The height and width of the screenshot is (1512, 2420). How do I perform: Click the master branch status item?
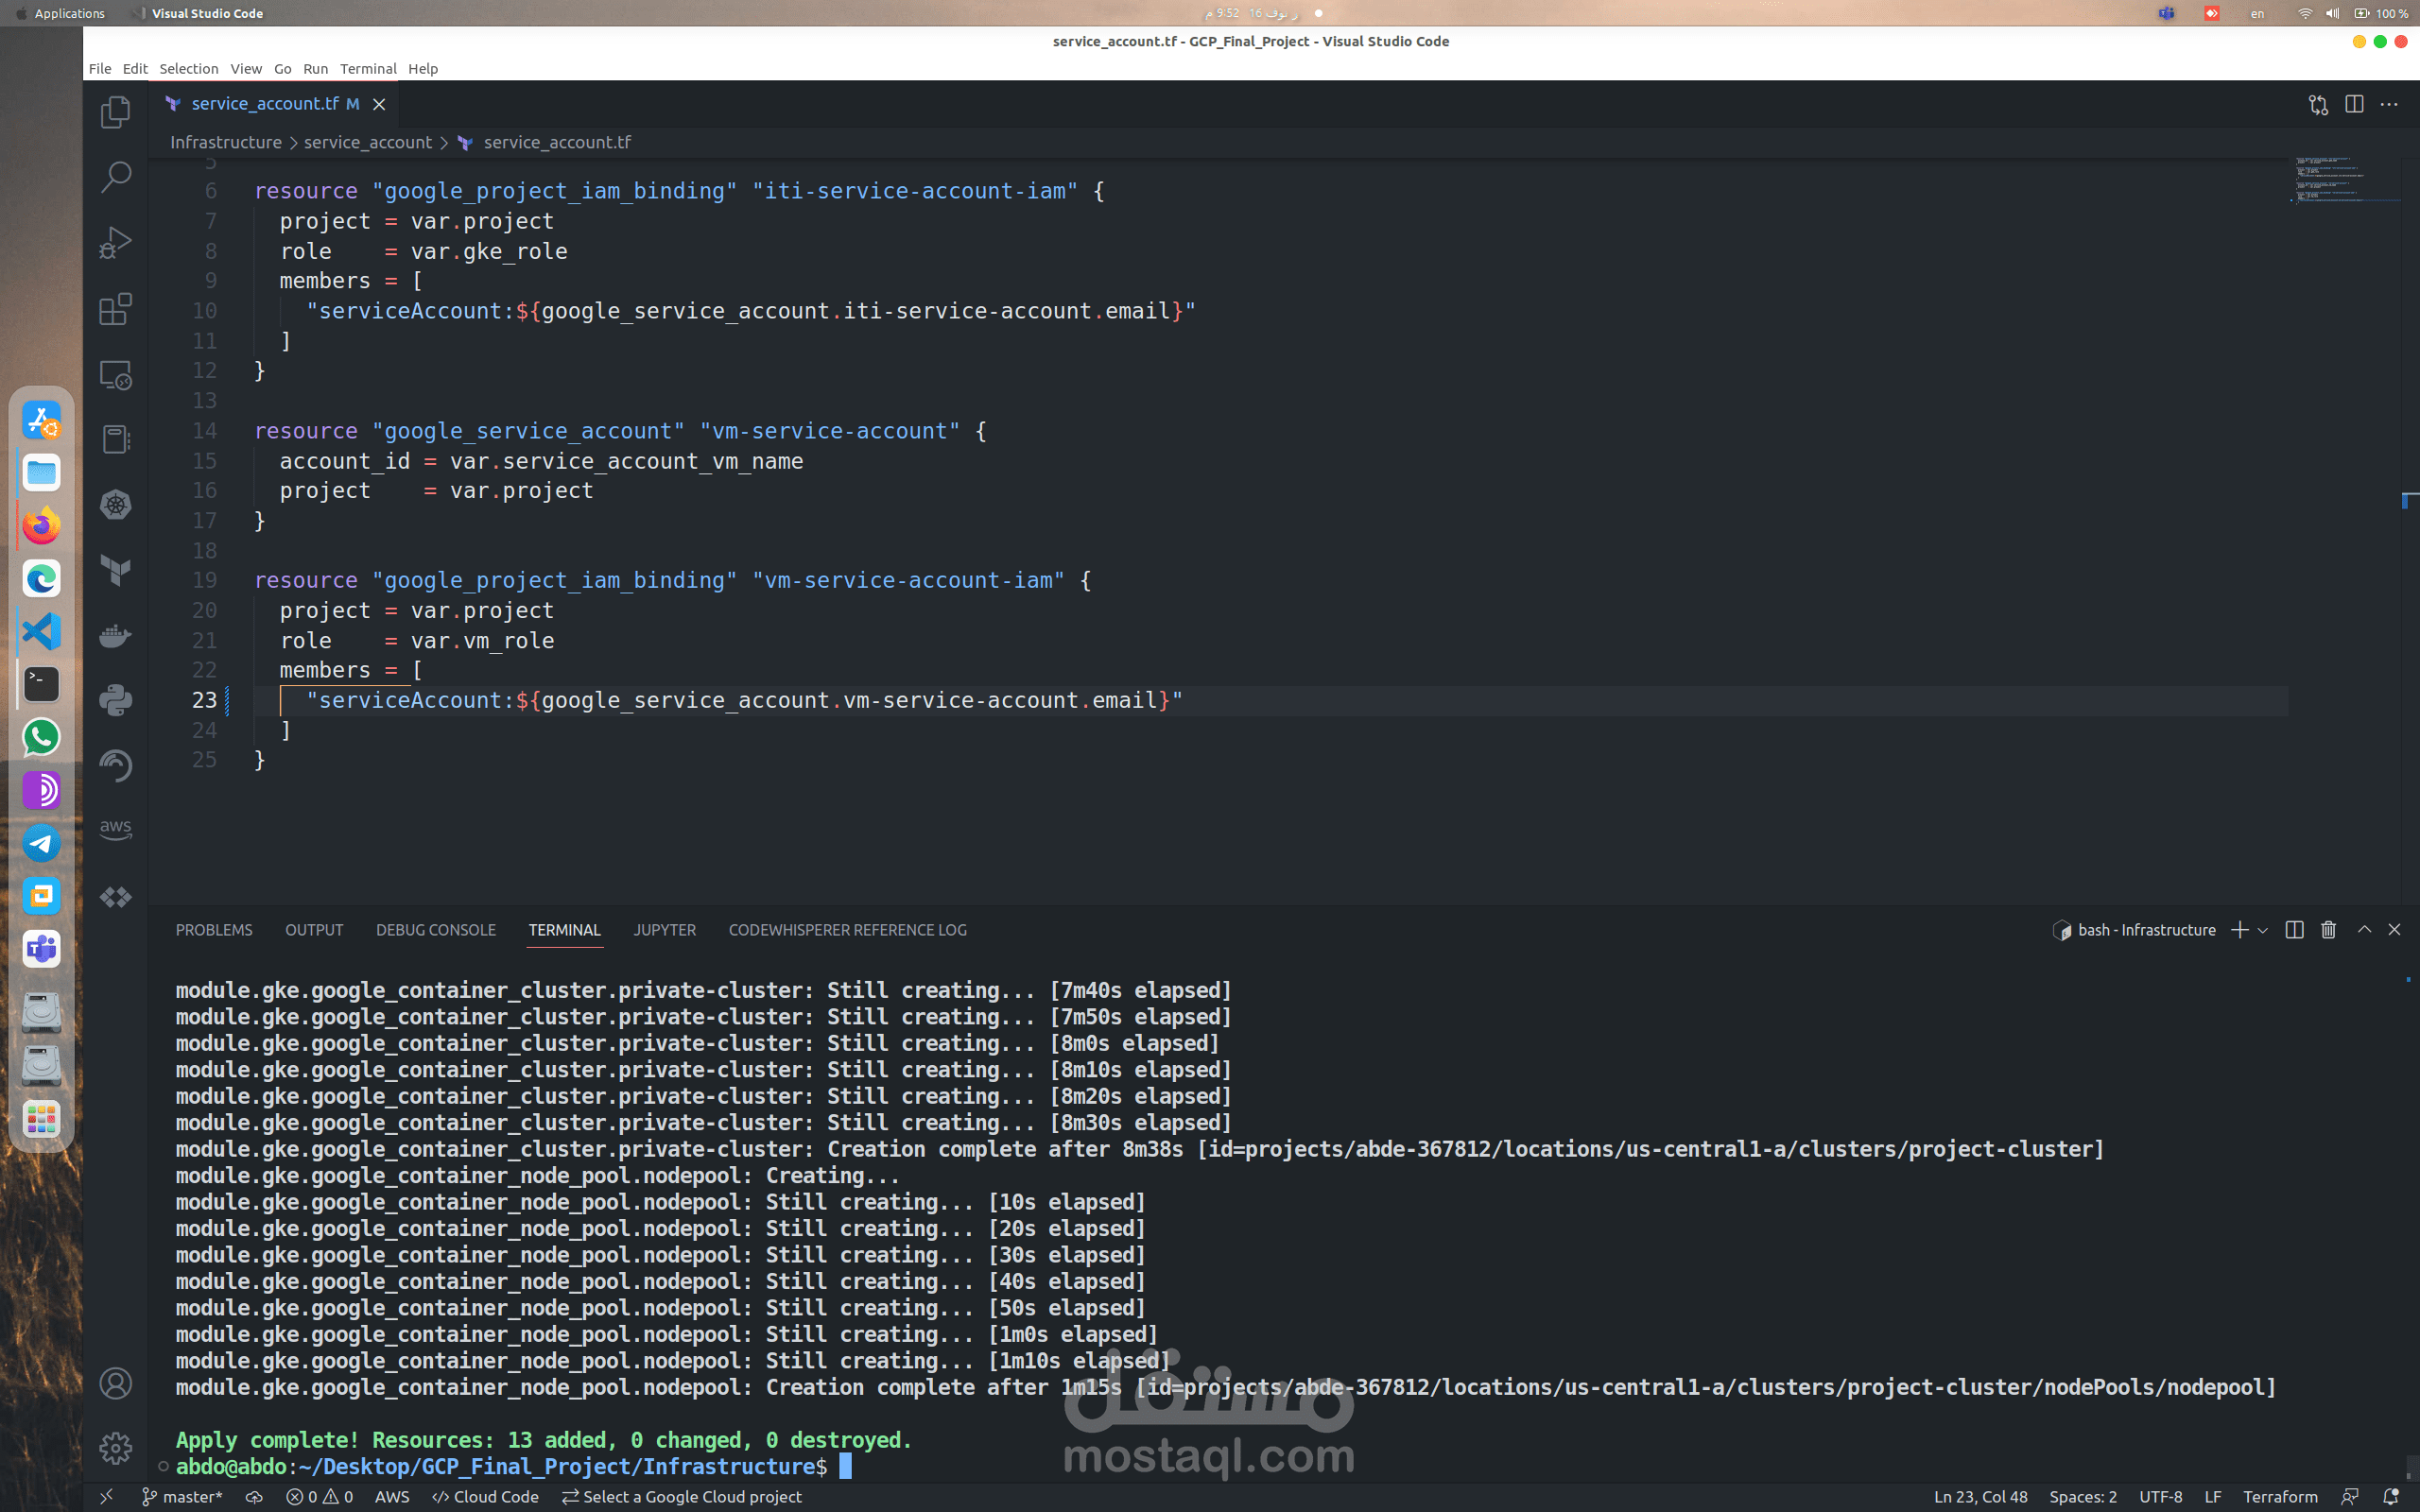(x=183, y=1497)
